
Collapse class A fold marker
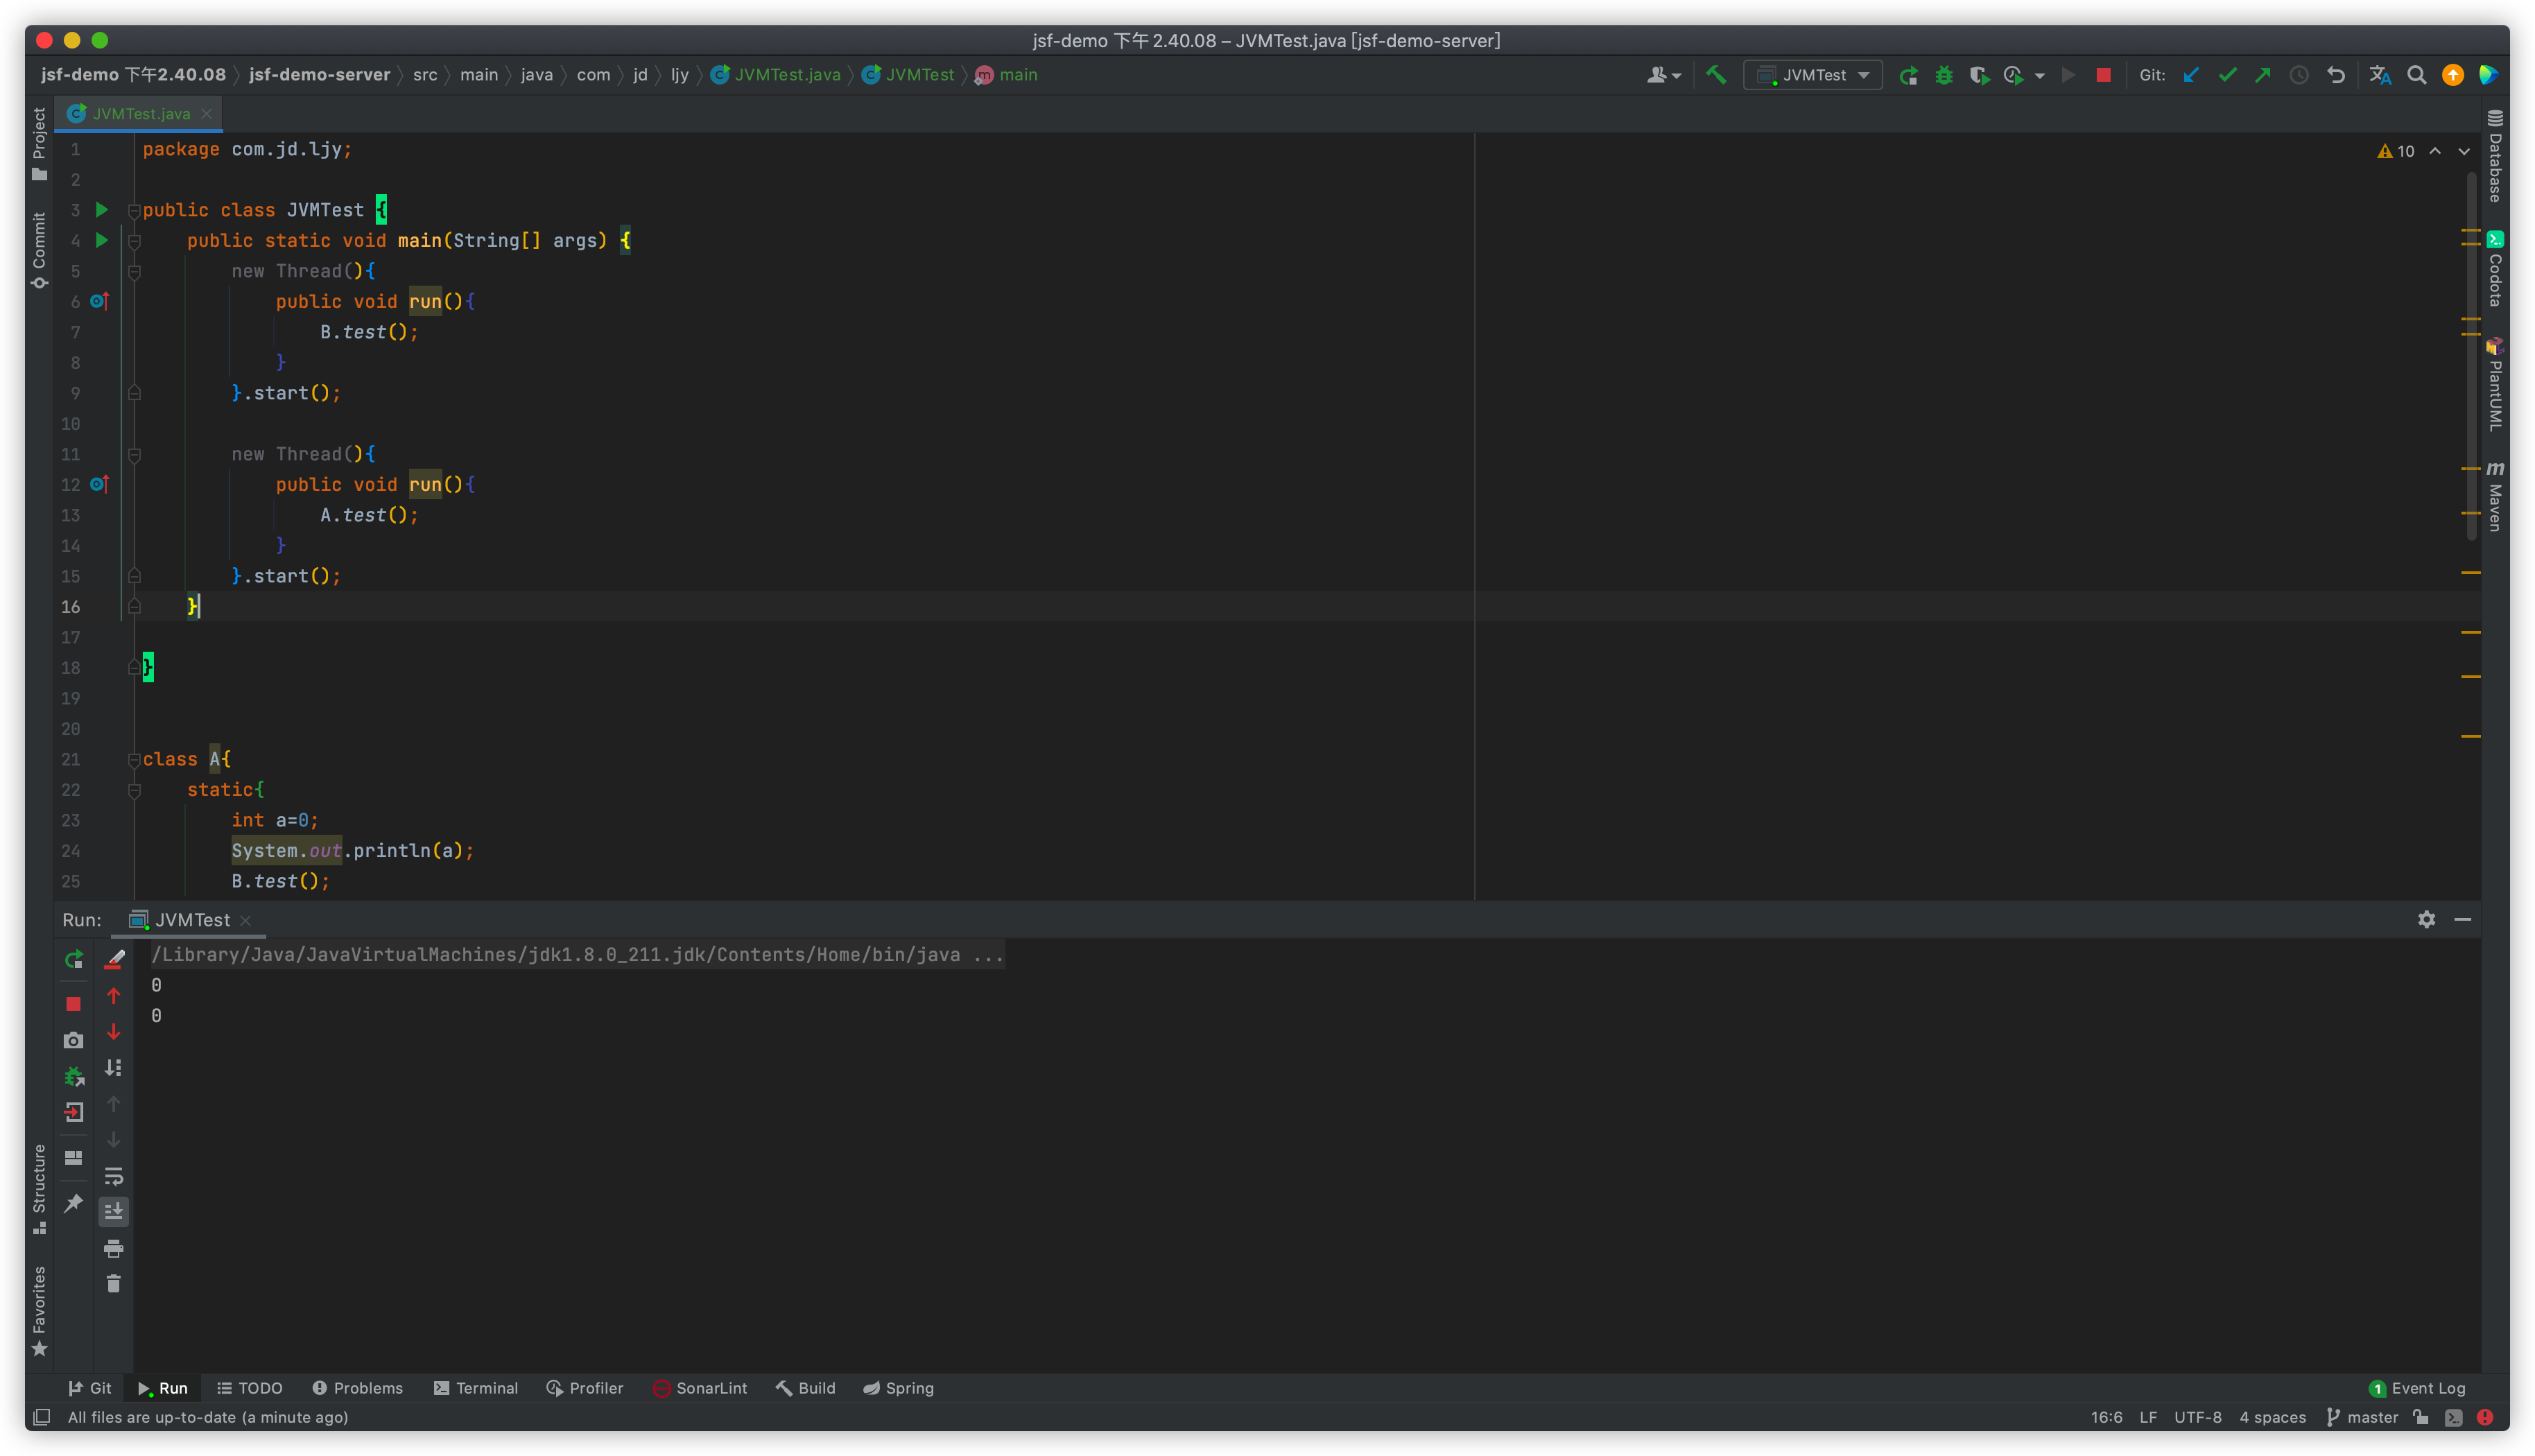(x=134, y=760)
